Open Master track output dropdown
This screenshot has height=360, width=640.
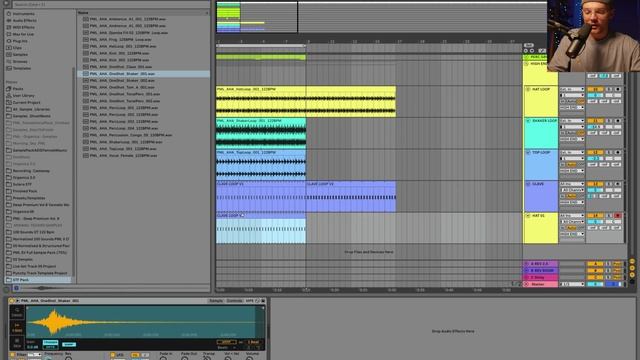point(572,284)
